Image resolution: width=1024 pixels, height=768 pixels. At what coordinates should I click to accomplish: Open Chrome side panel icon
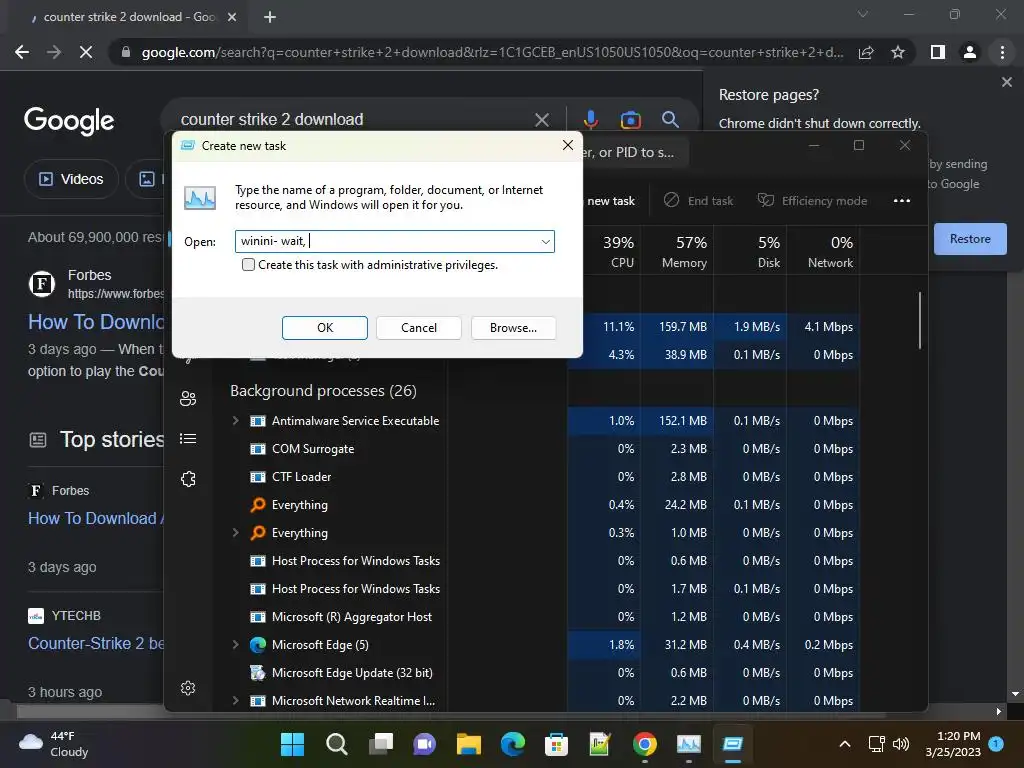938,52
